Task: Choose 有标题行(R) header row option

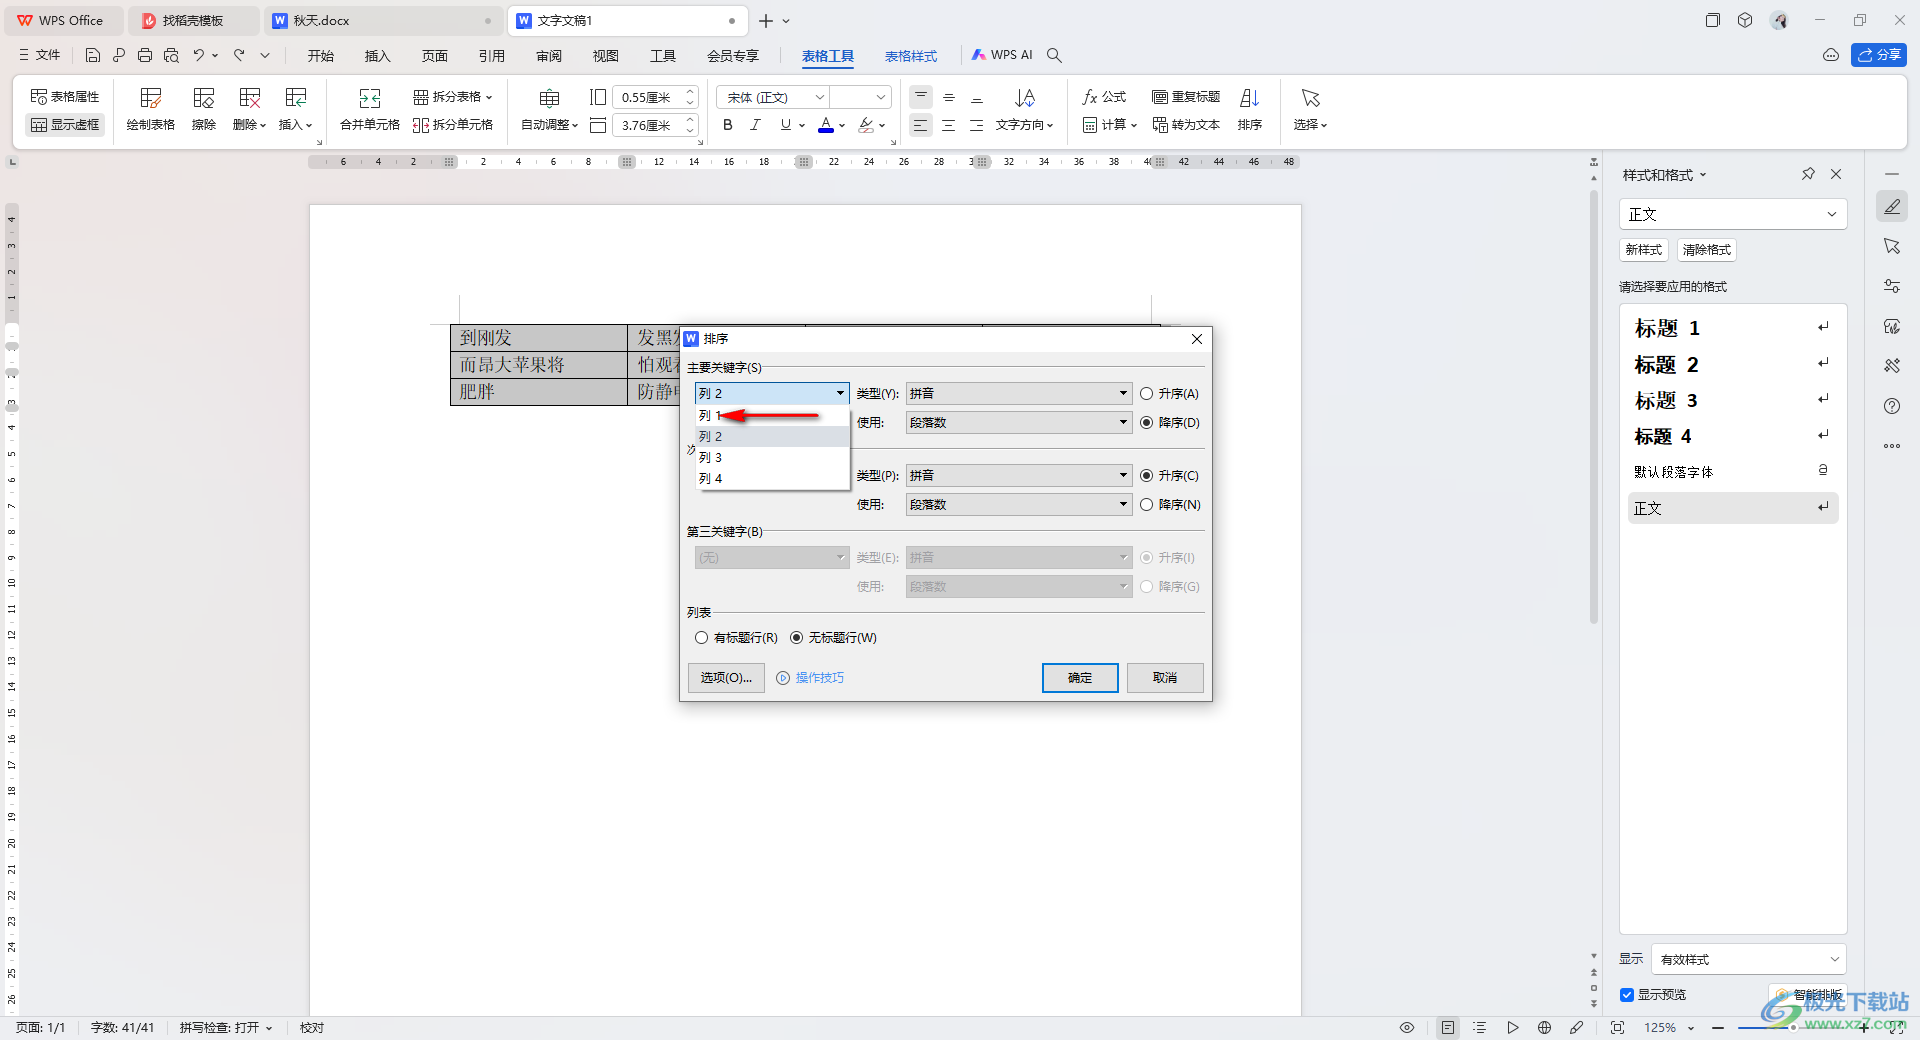Action: point(702,638)
